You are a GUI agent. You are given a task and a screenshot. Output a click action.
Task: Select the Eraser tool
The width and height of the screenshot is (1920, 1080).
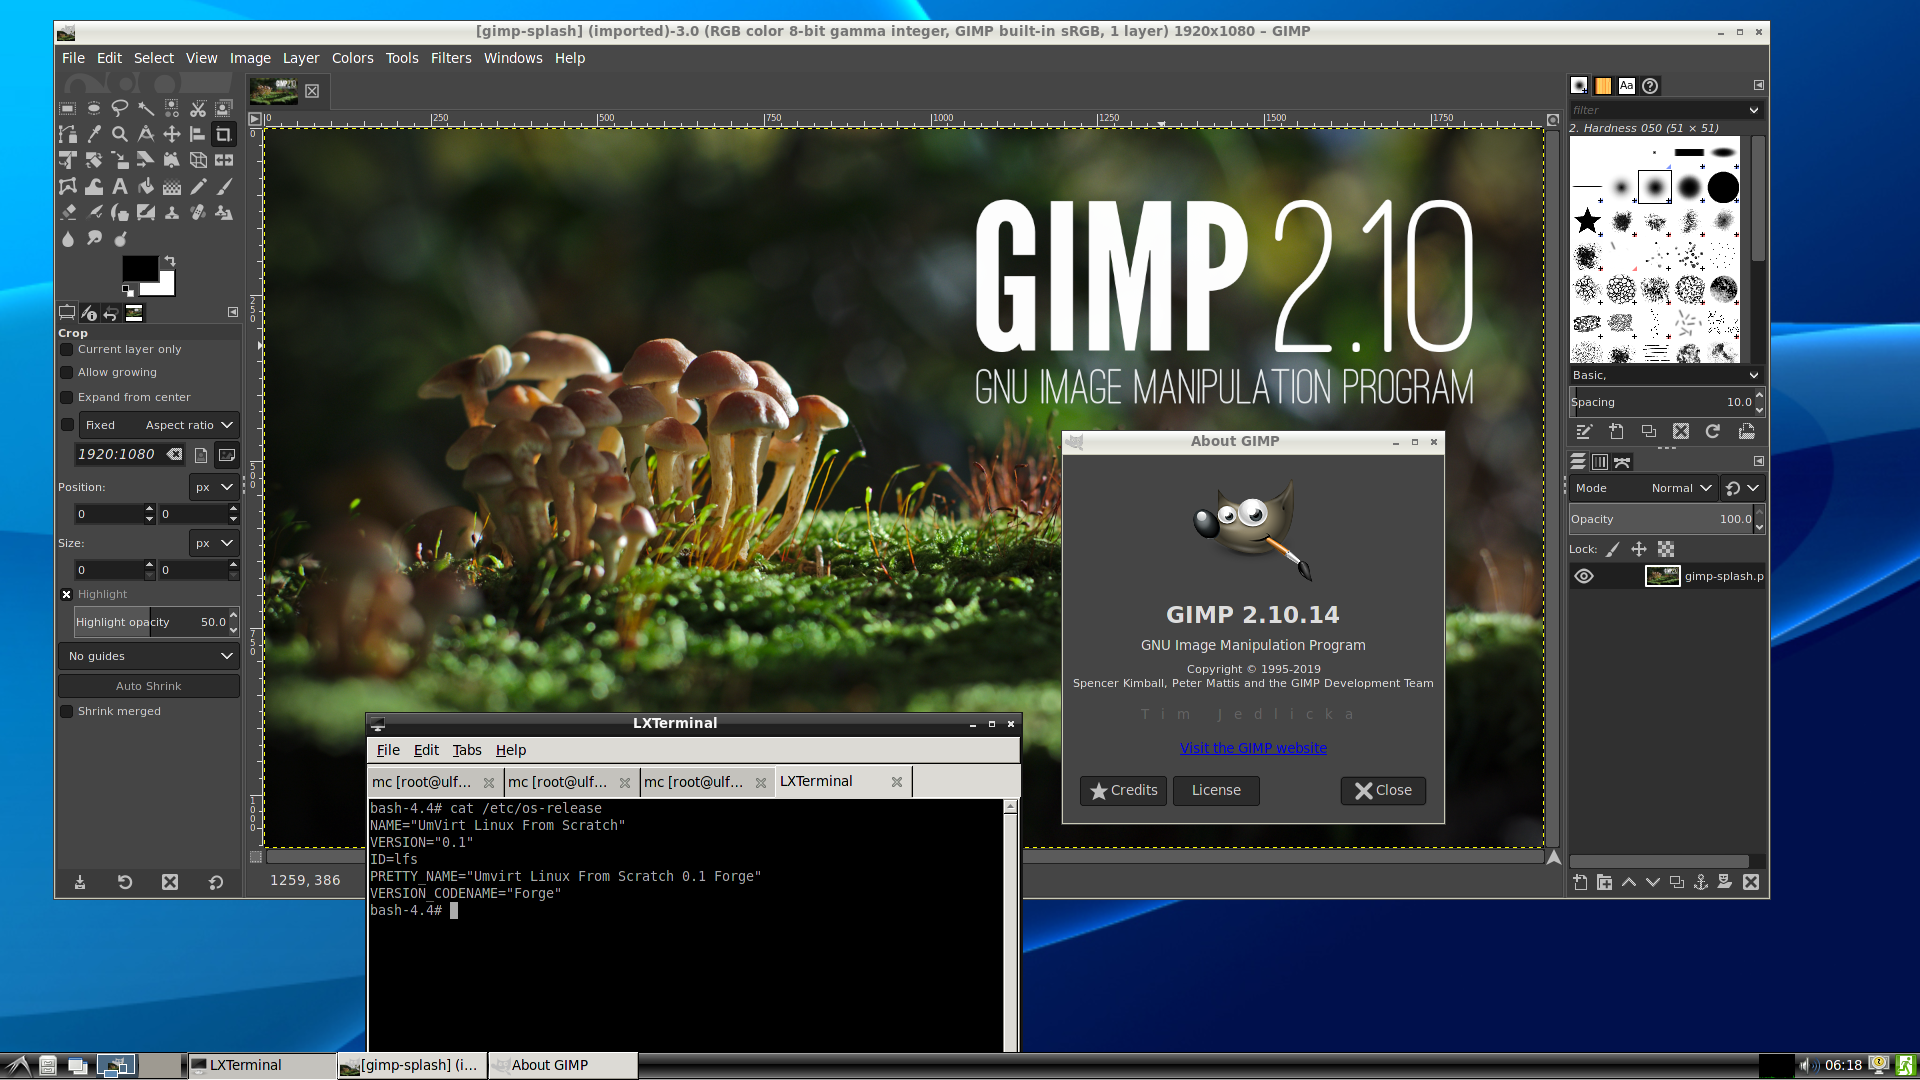[x=68, y=212]
